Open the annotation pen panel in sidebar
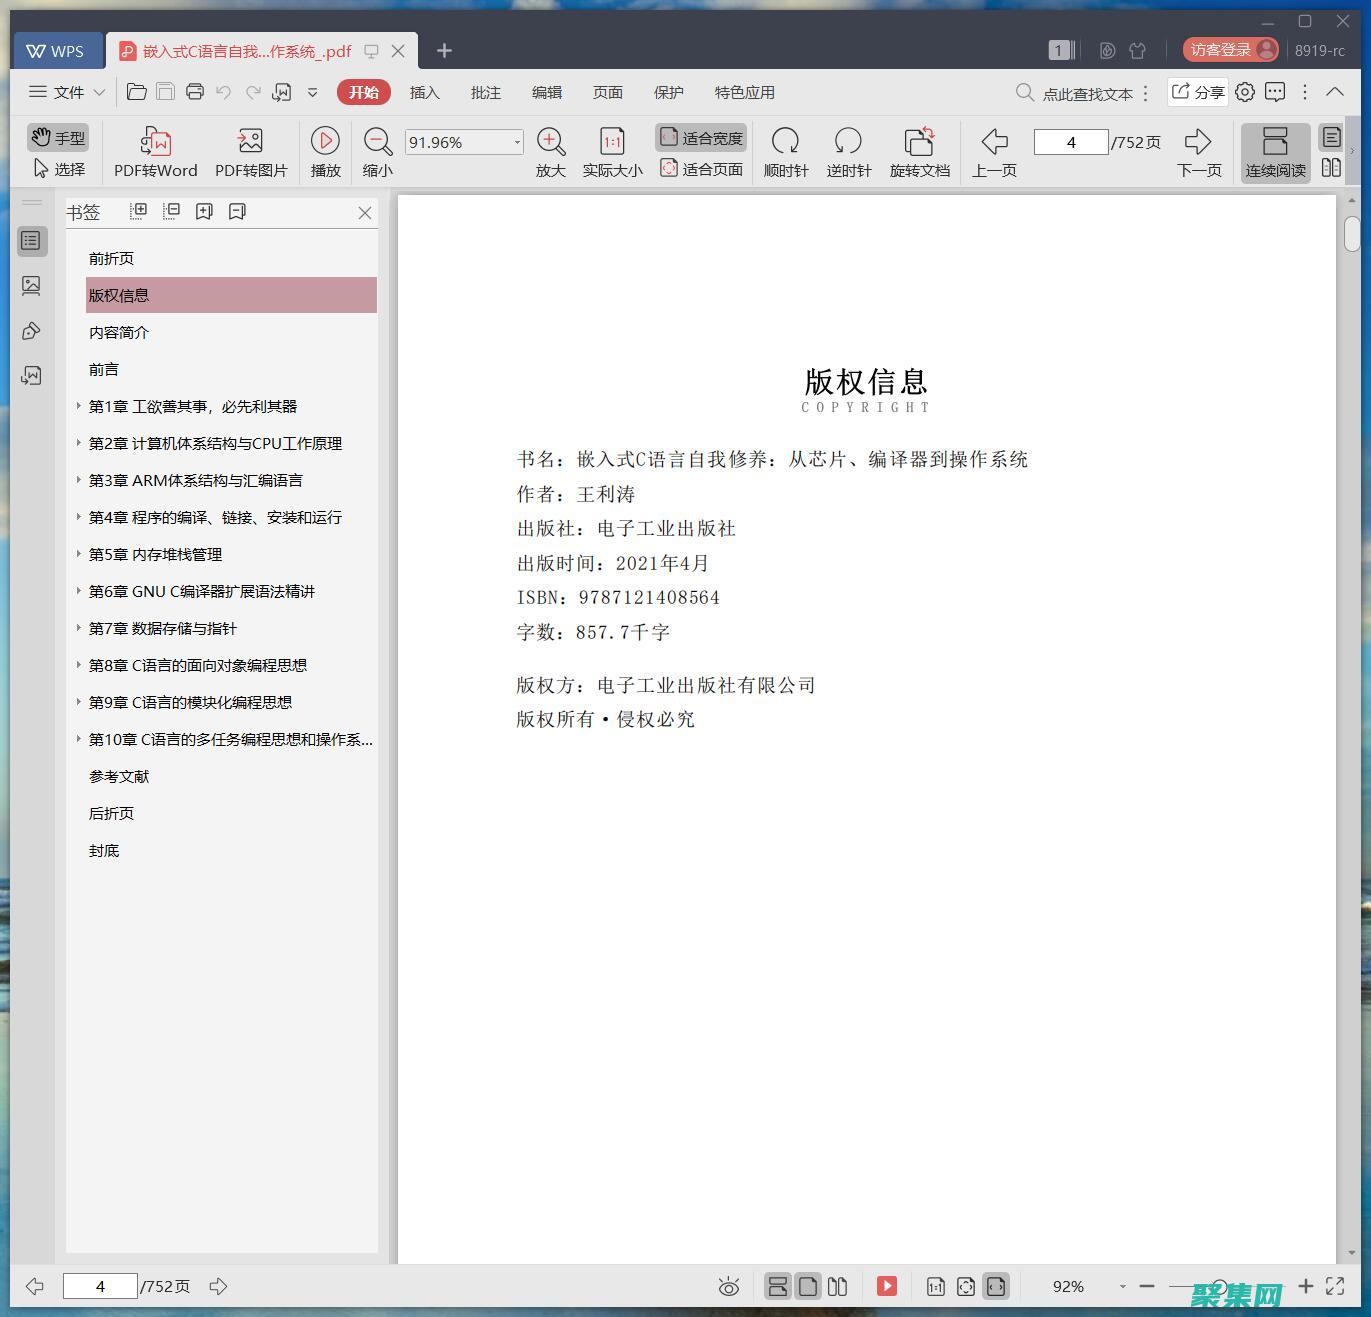Screen dimensions: 1371x1317 [x=32, y=330]
